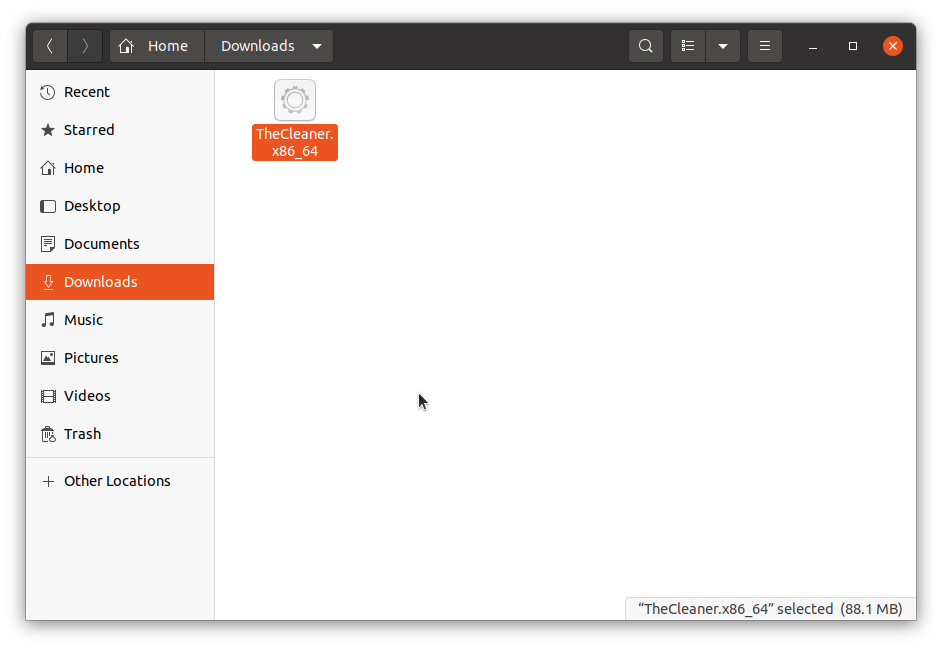942x649 pixels.
Task: Go forward with the right arrow button
Action: (x=85, y=46)
